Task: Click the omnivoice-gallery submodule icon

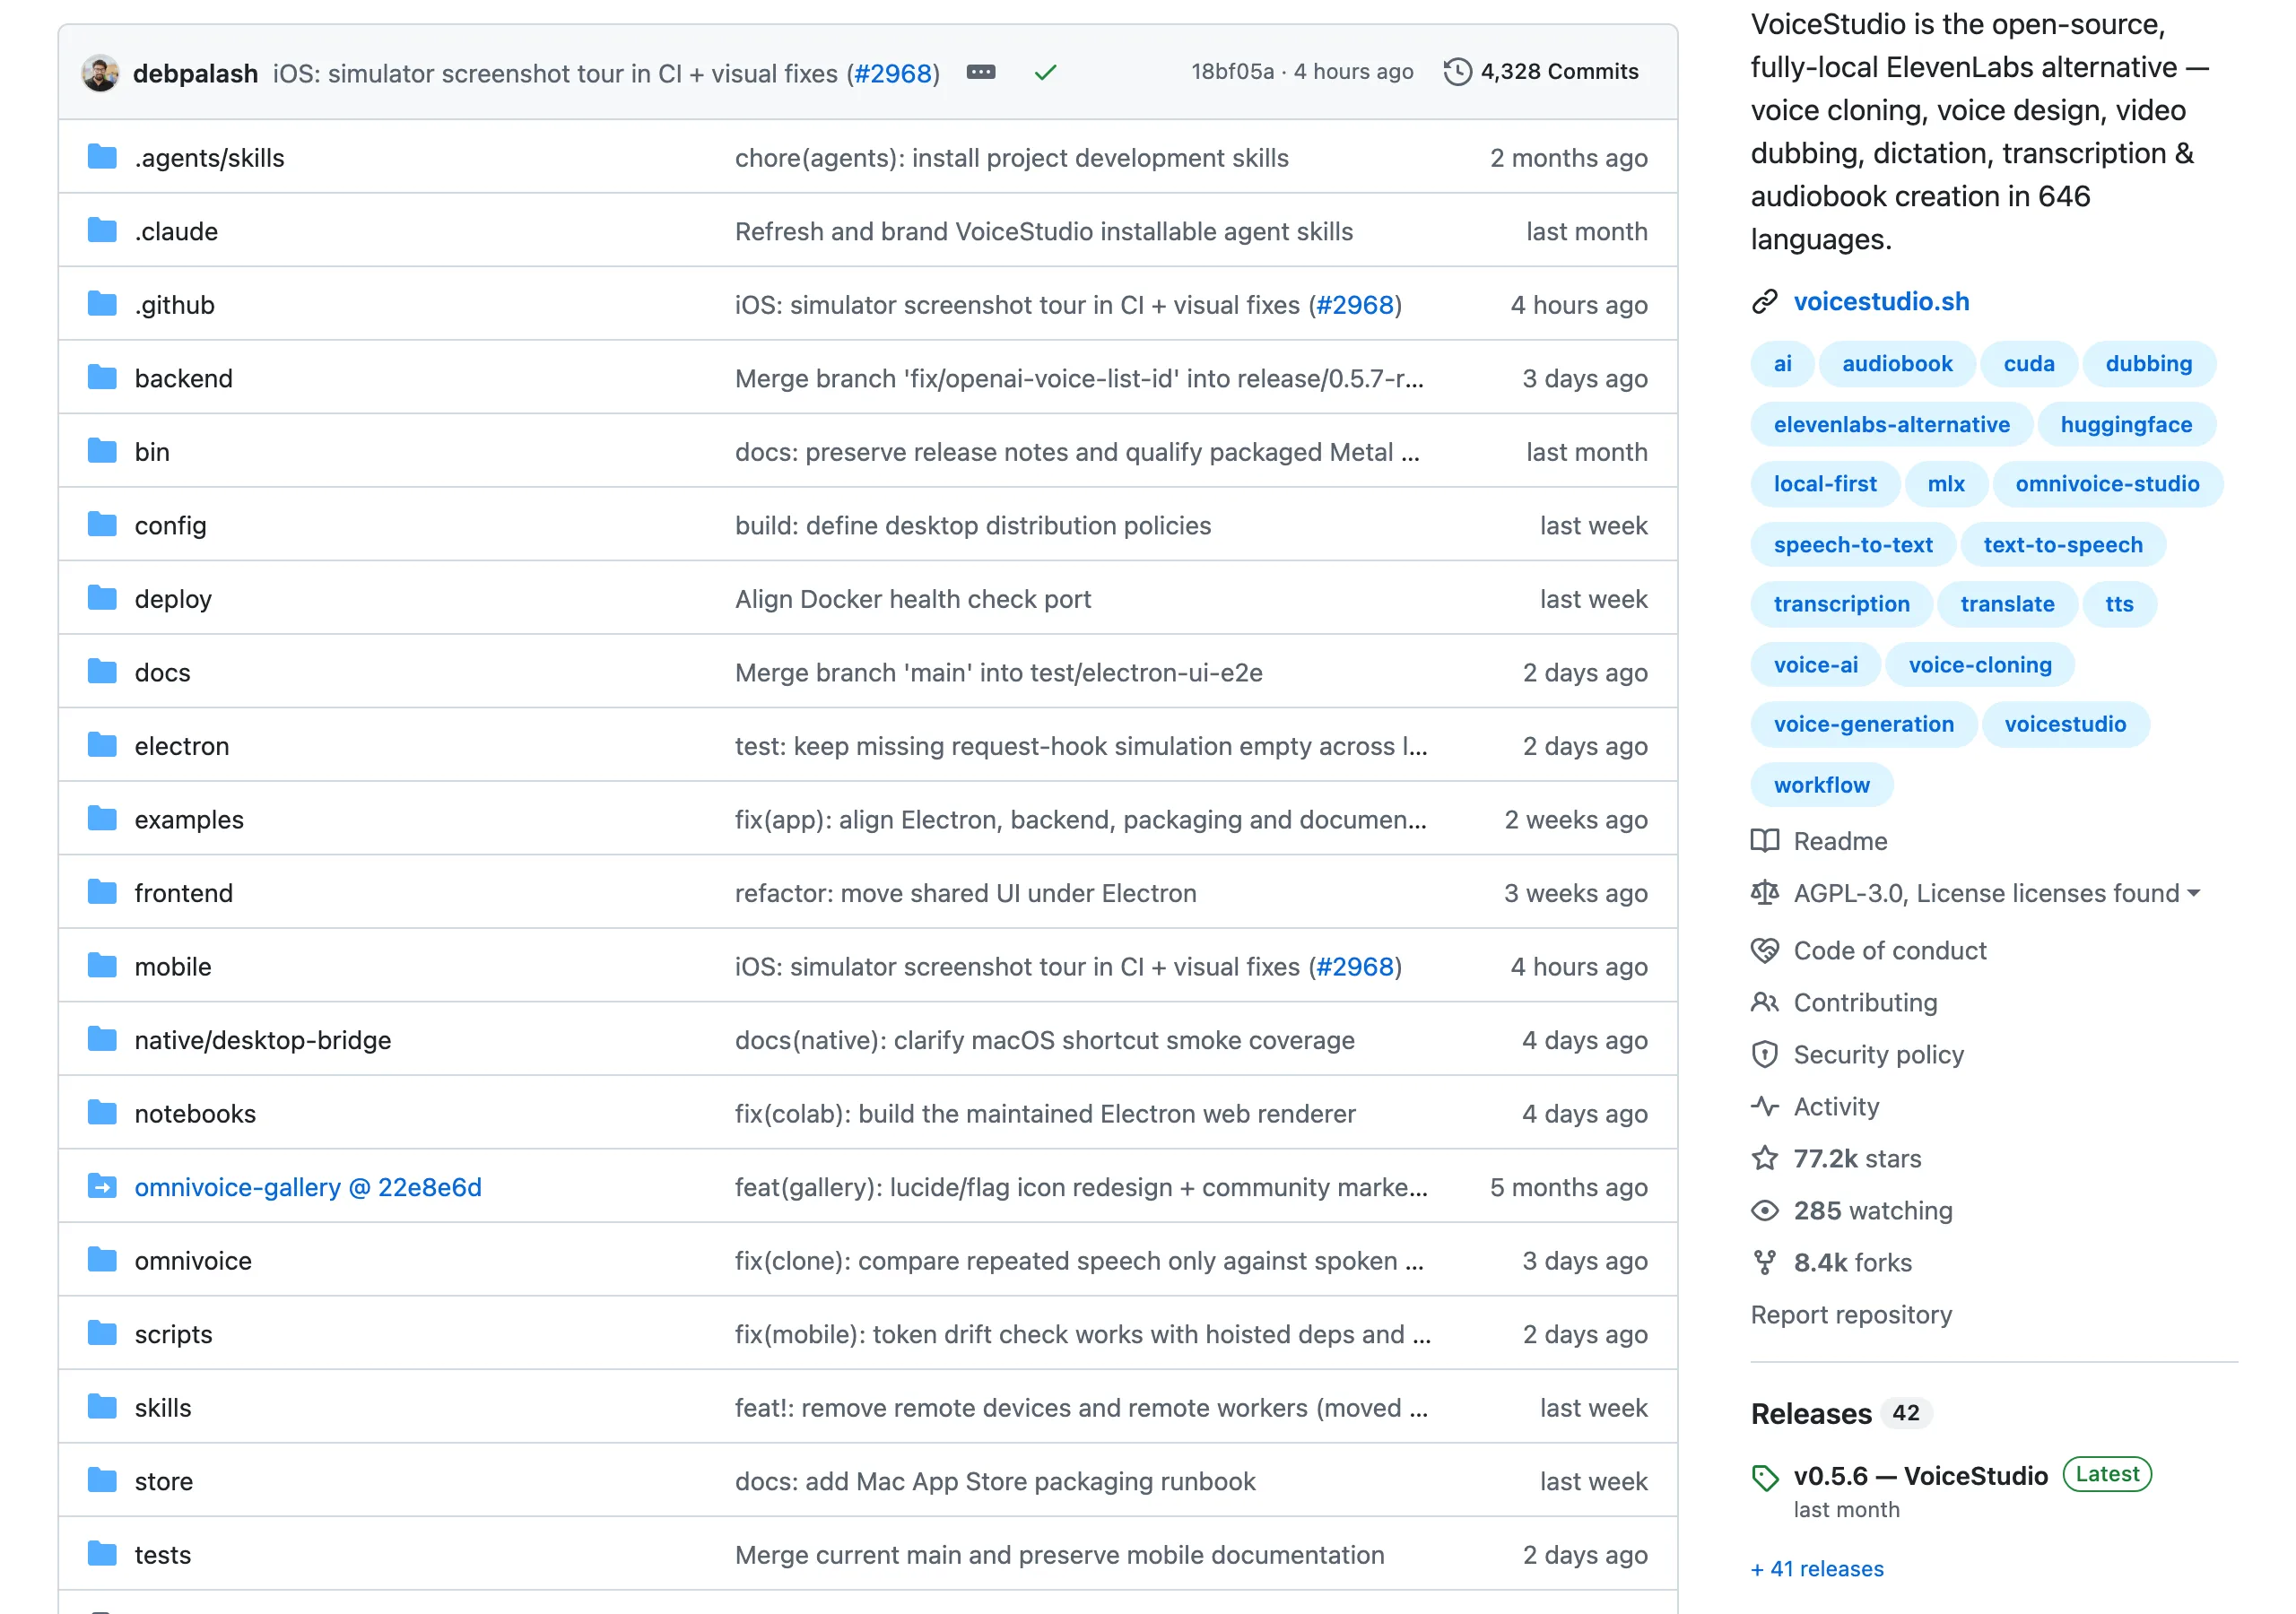Action: (x=102, y=1187)
